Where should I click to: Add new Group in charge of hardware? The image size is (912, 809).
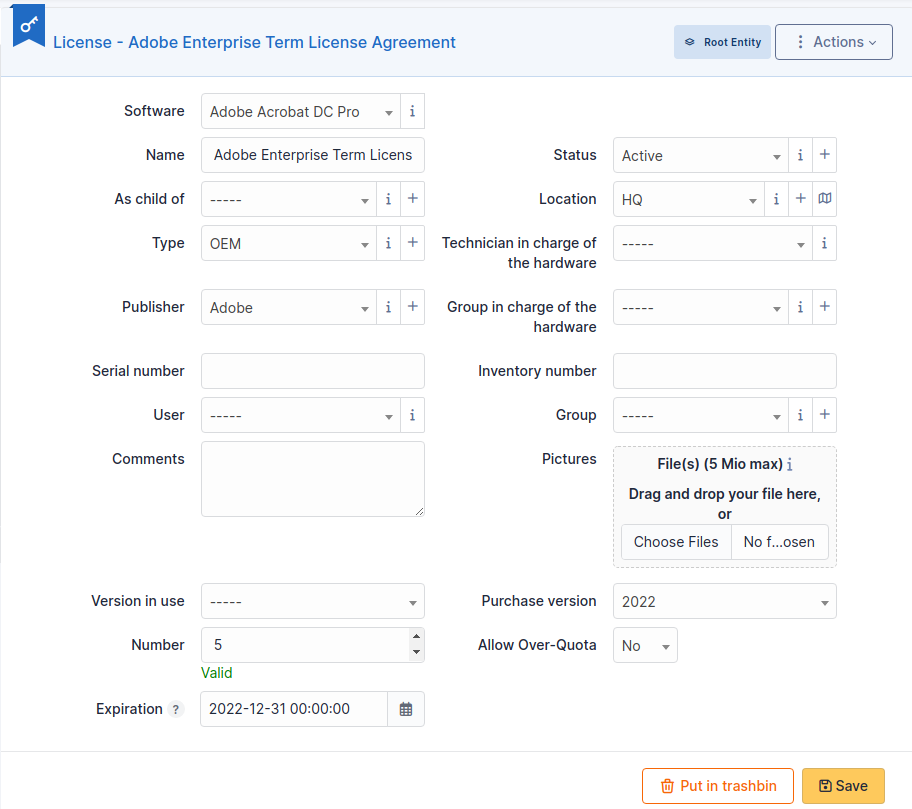825,307
